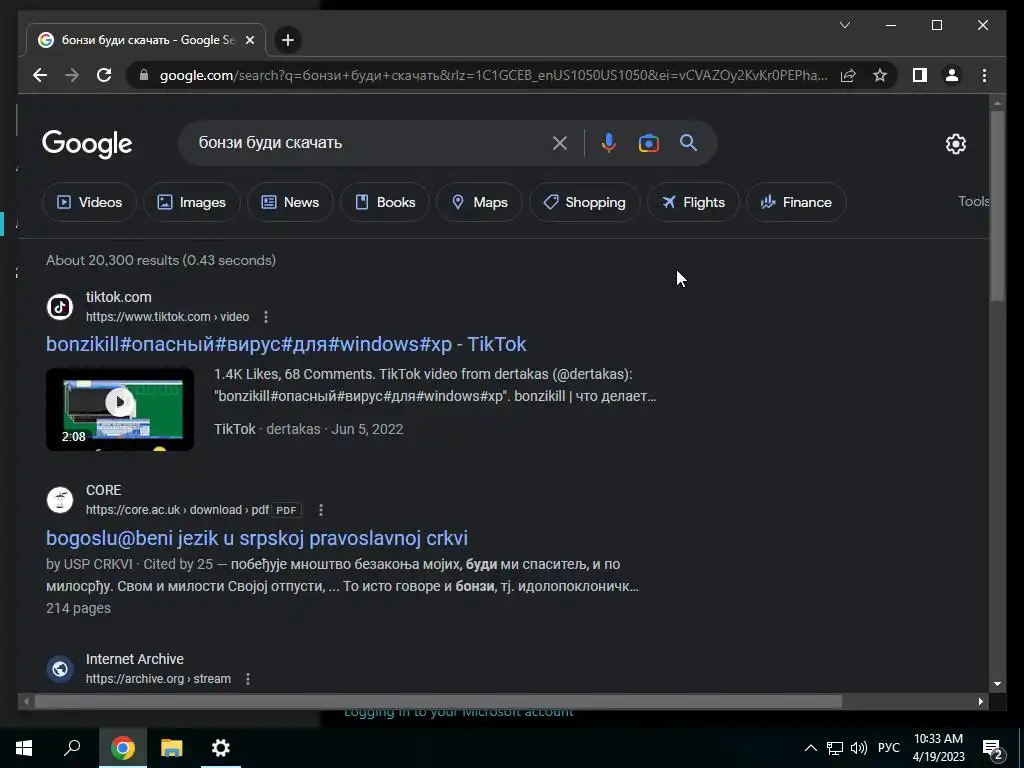Click the scroll down arrow

997,684
